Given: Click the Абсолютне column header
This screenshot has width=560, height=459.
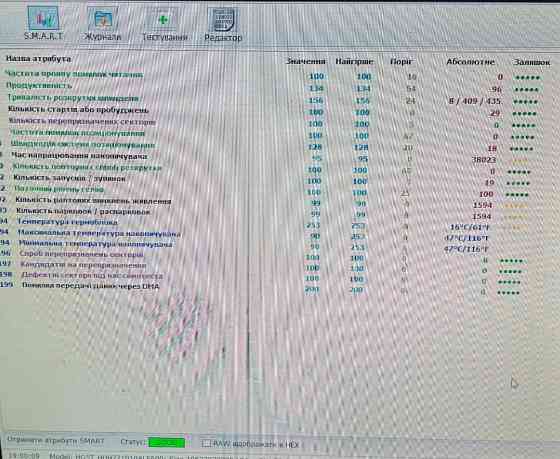Looking at the screenshot, I should 470,62.
